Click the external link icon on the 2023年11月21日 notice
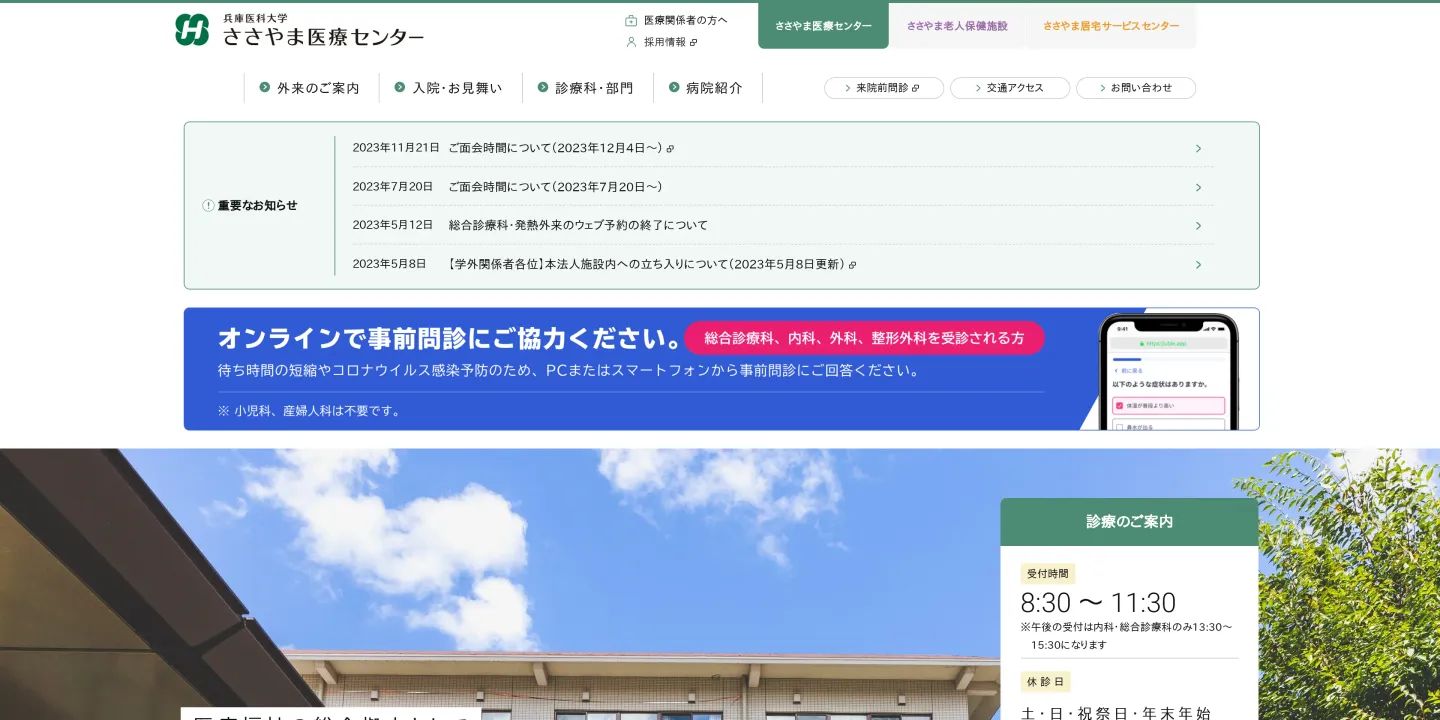 point(670,148)
